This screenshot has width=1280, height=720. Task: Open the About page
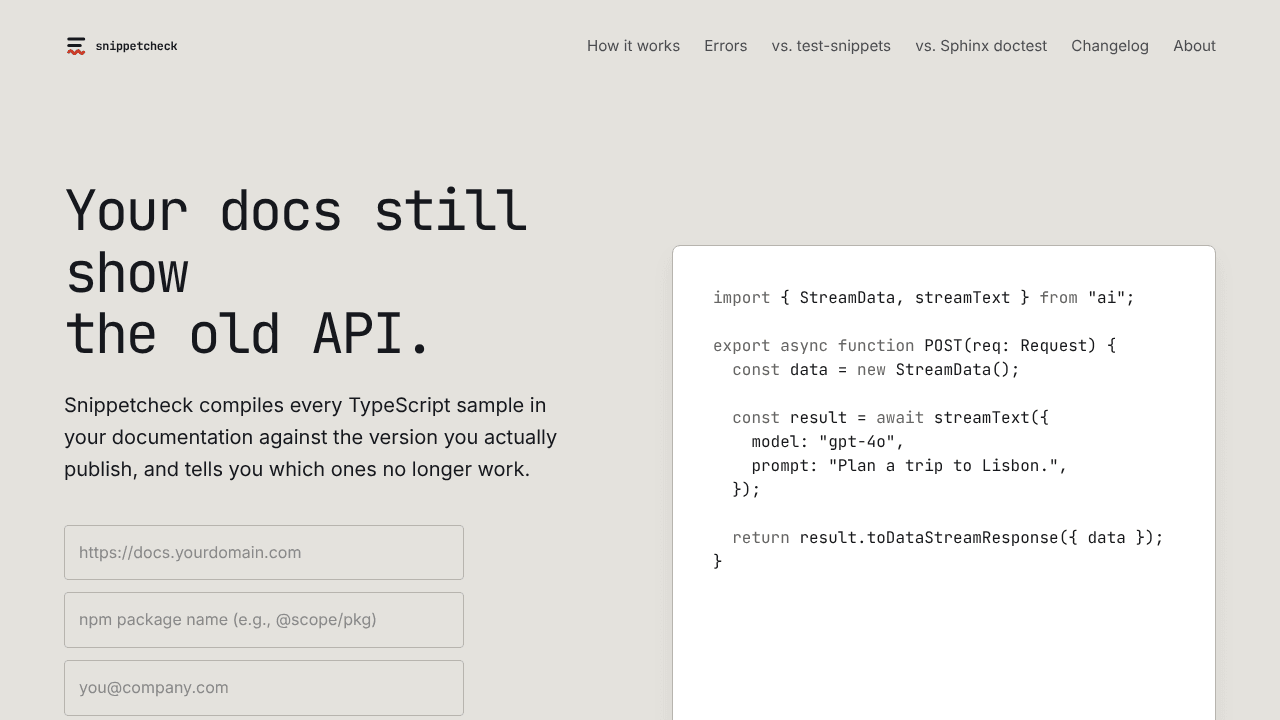(x=1194, y=46)
